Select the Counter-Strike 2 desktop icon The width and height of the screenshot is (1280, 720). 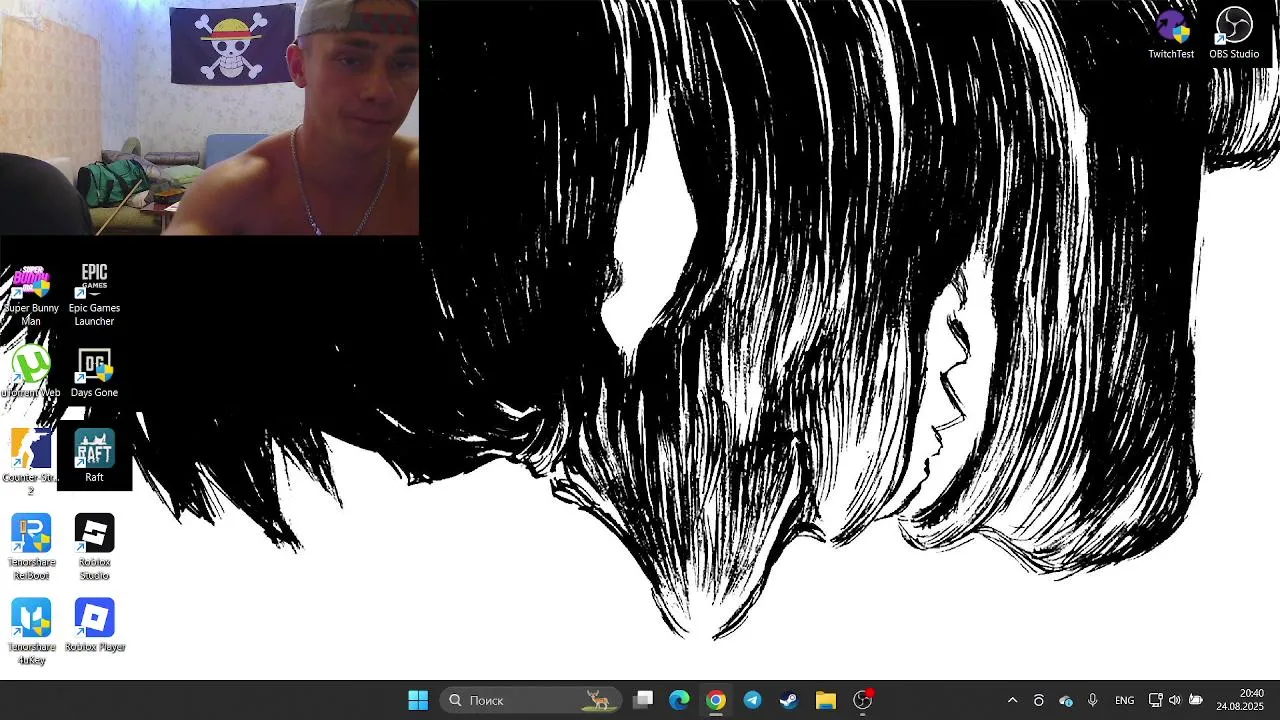click(x=31, y=462)
